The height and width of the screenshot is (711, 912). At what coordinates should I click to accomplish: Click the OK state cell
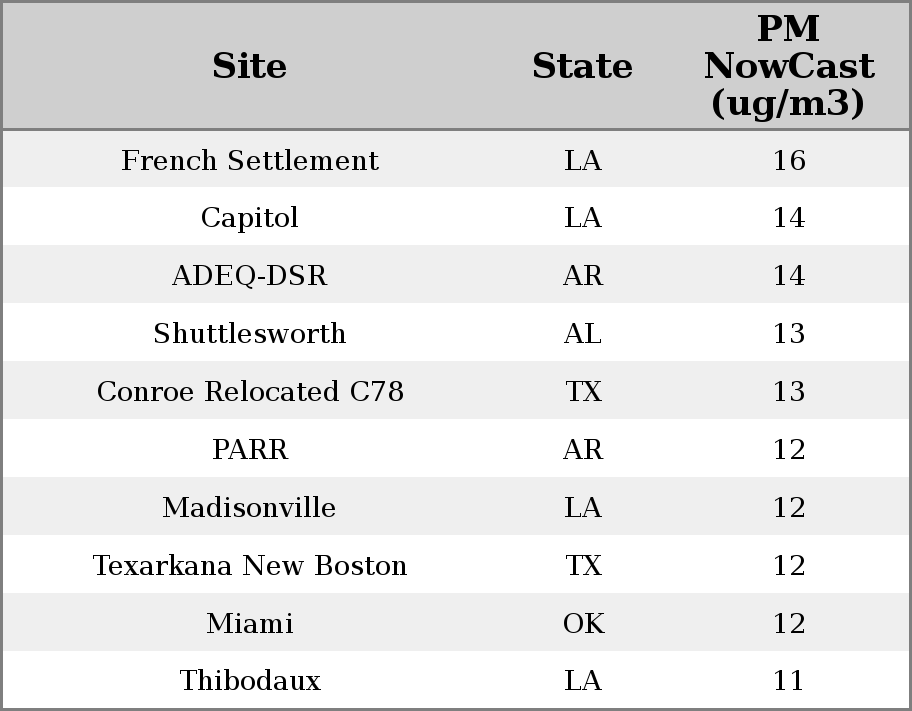(x=583, y=623)
